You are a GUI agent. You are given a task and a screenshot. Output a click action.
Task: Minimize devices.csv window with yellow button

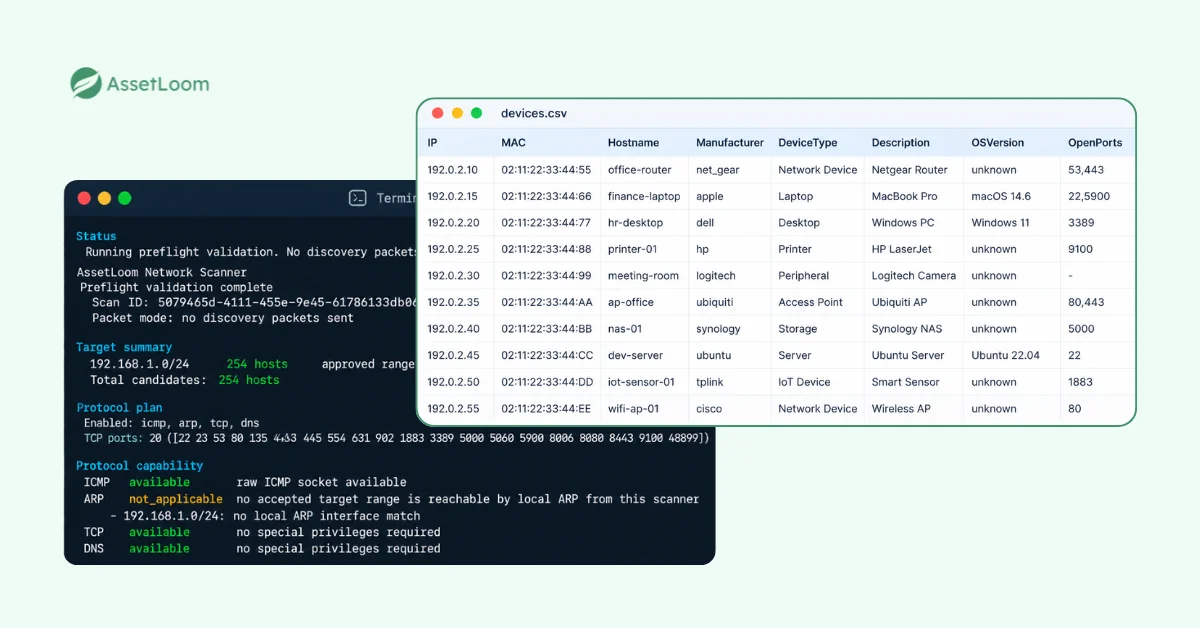pos(457,113)
